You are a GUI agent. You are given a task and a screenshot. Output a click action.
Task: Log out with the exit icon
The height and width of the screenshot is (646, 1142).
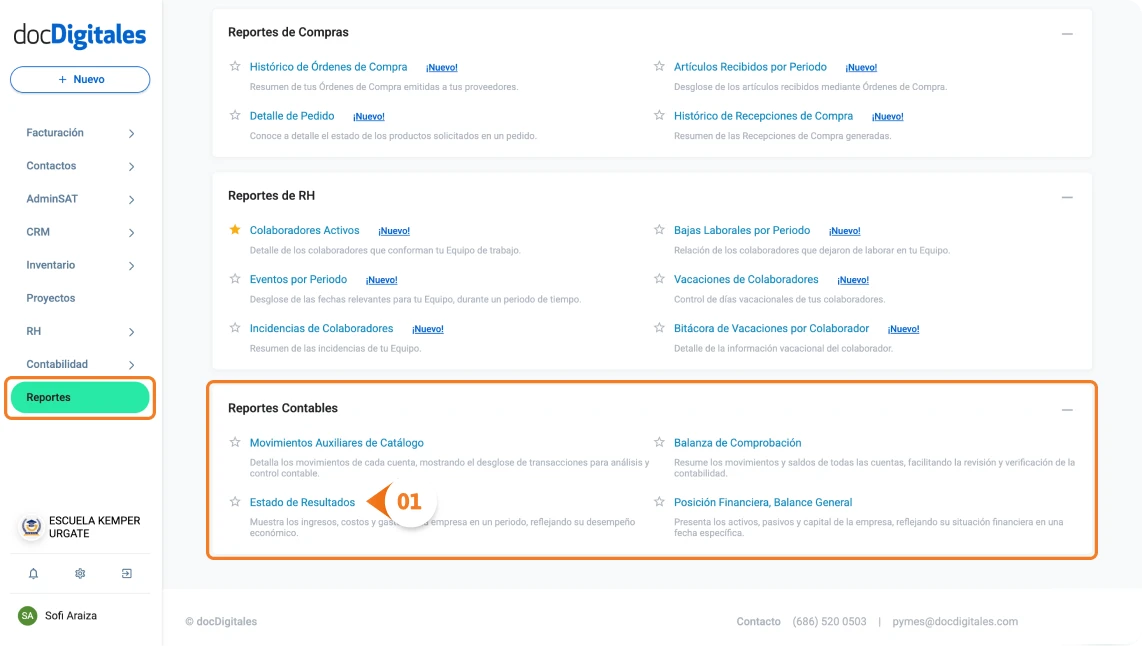[126, 573]
